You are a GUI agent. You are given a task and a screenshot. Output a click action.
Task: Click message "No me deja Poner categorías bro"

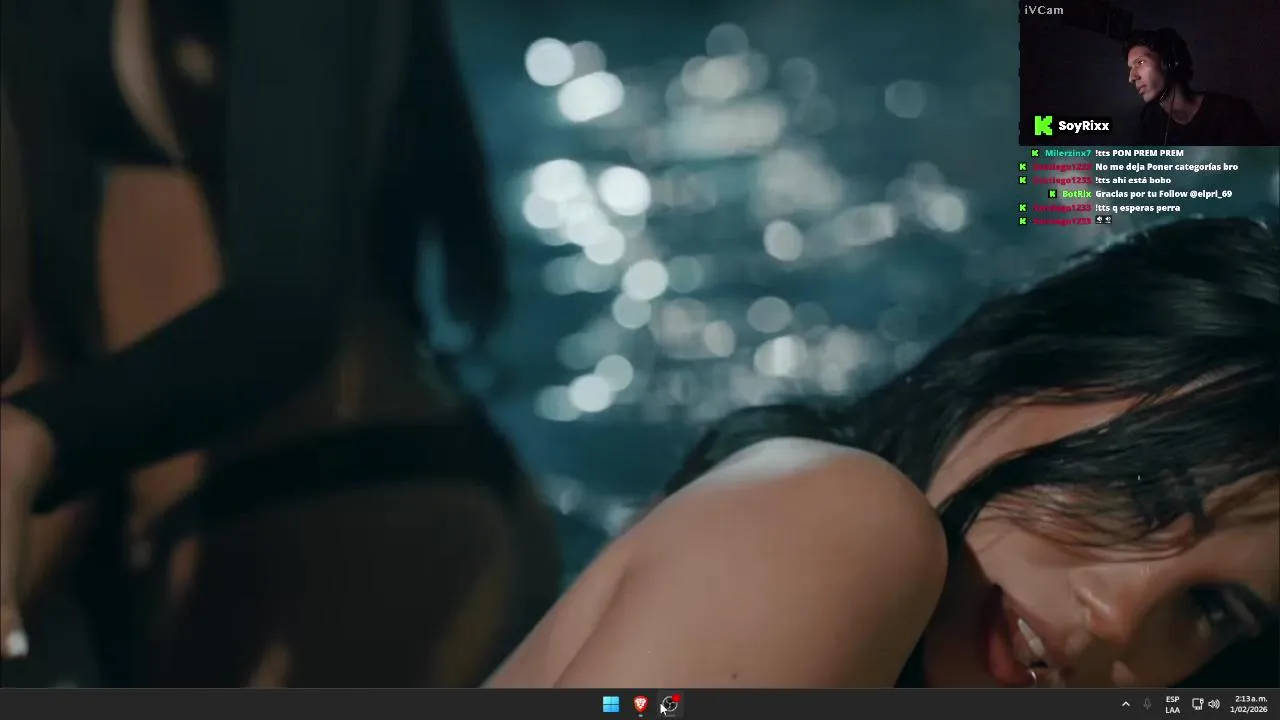(x=1166, y=167)
